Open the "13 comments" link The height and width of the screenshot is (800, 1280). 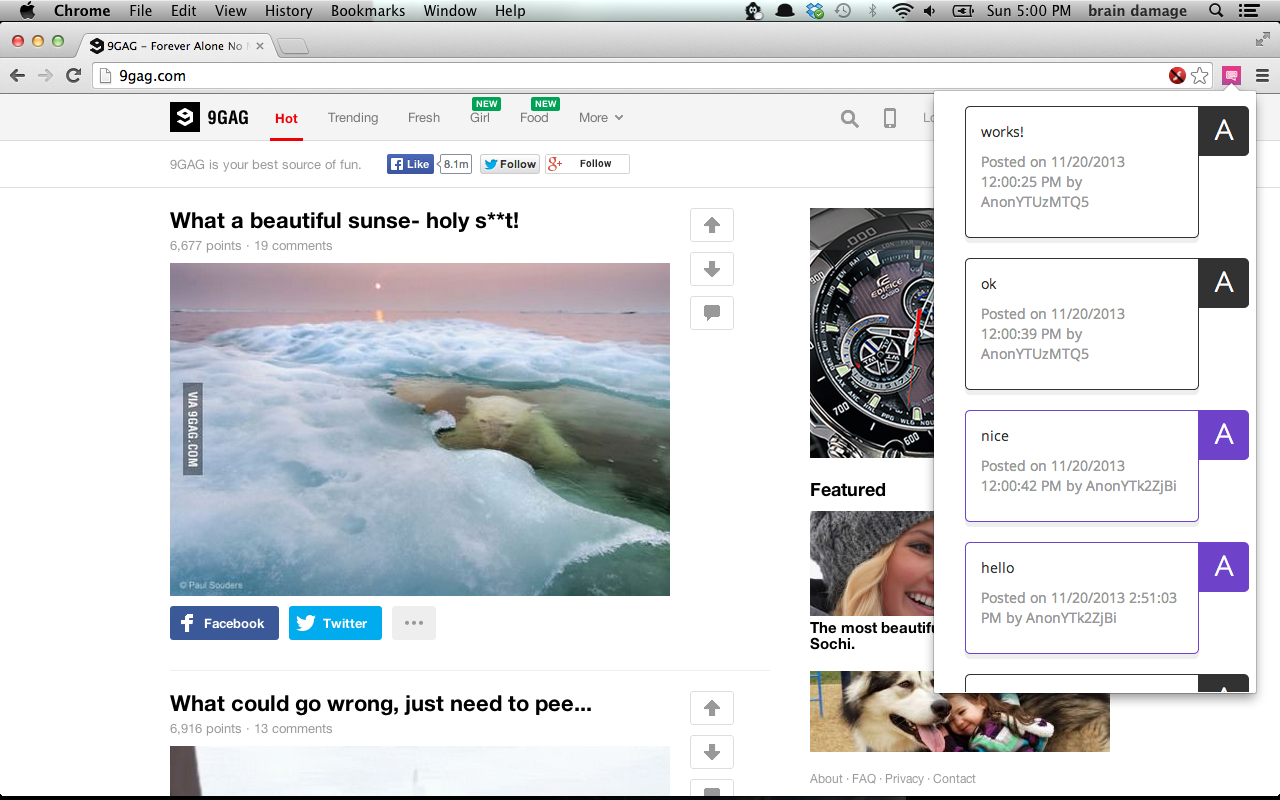click(293, 729)
